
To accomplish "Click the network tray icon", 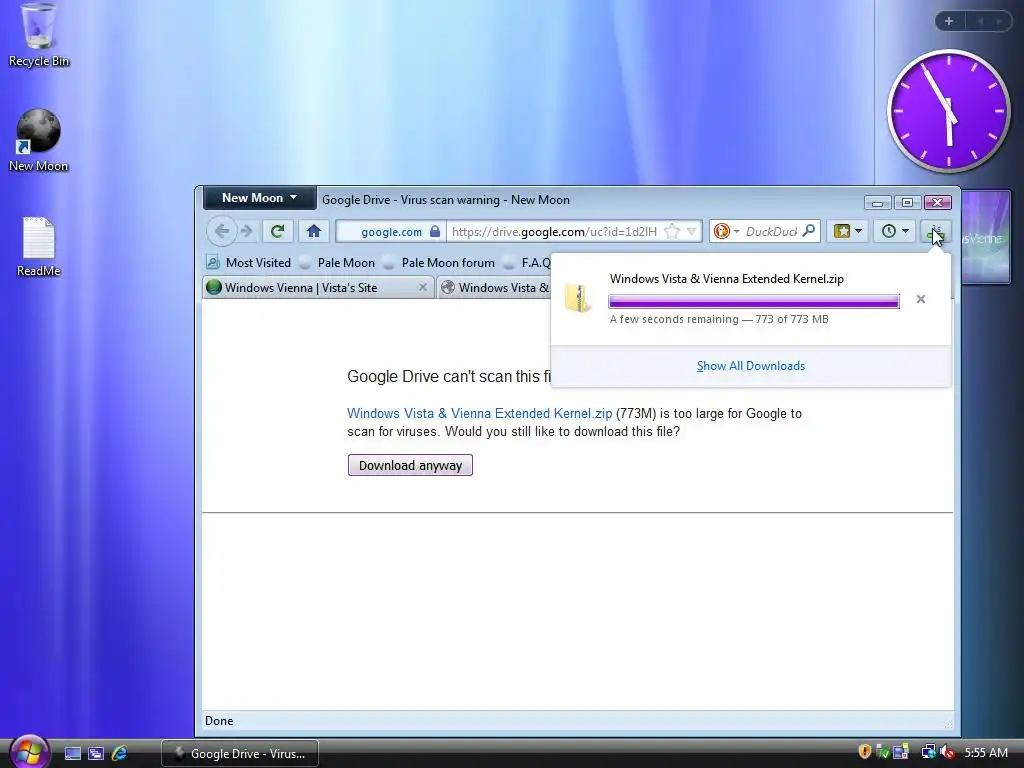I will [x=928, y=752].
